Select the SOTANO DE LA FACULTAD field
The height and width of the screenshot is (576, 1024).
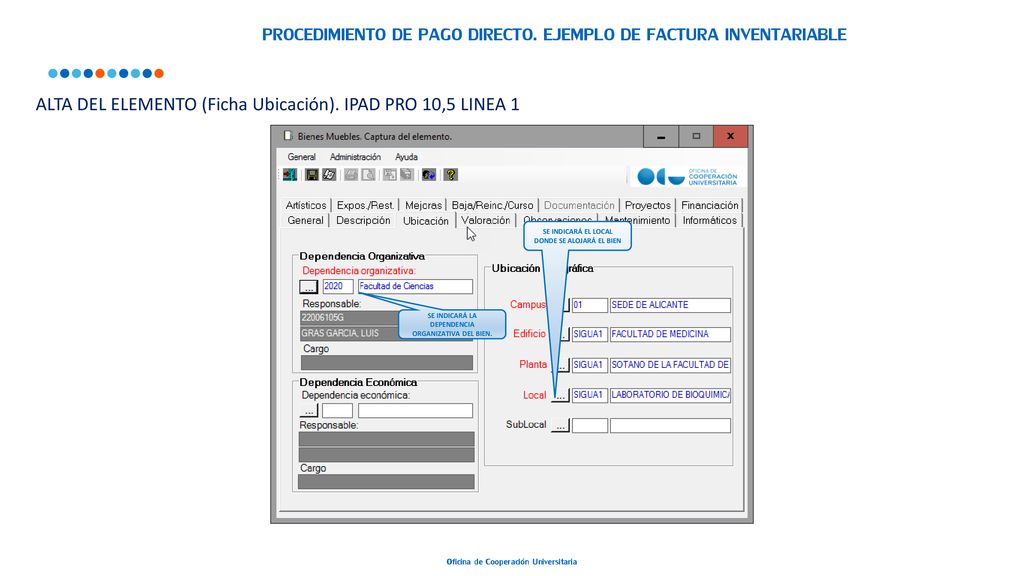[670, 365]
